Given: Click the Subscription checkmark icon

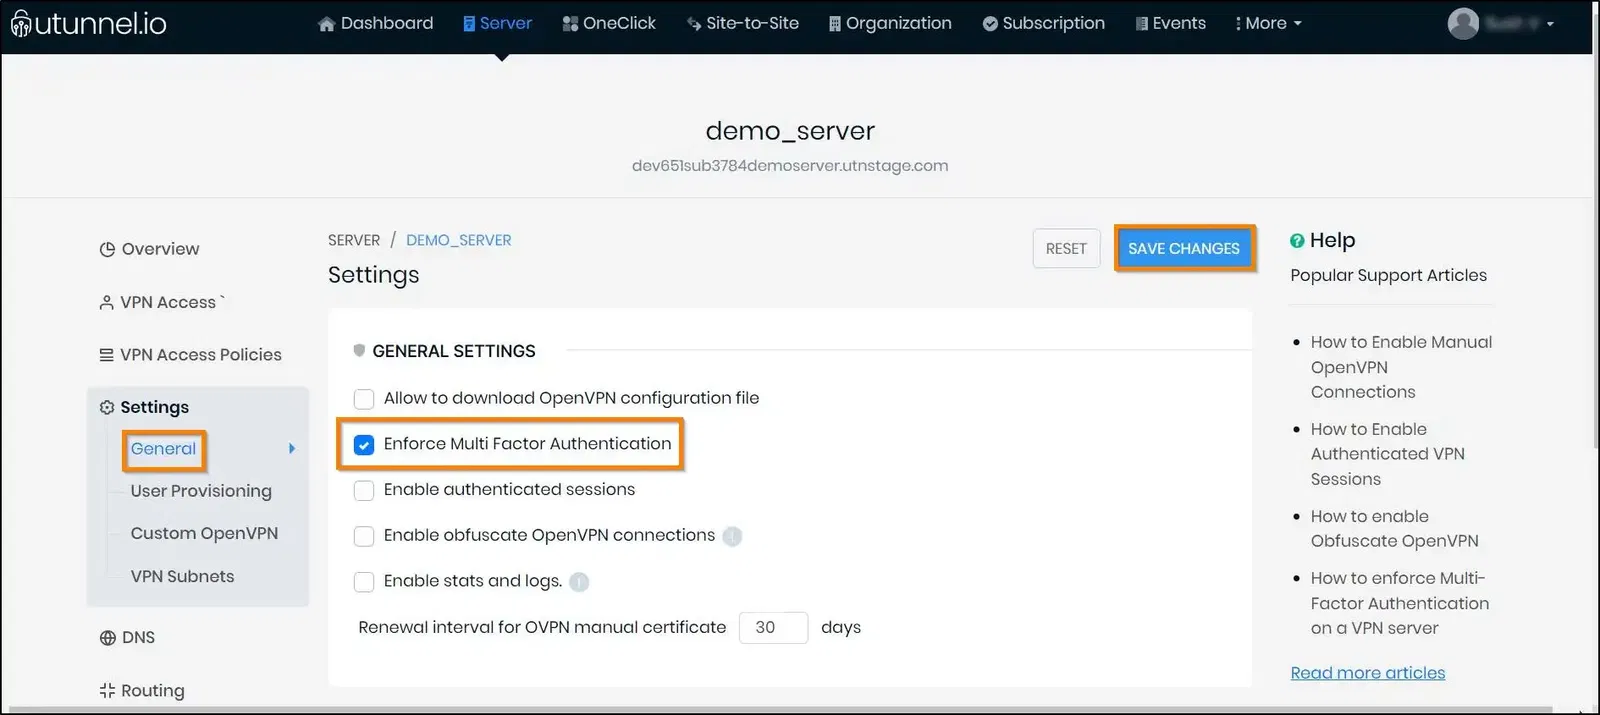Looking at the screenshot, I should pos(990,24).
